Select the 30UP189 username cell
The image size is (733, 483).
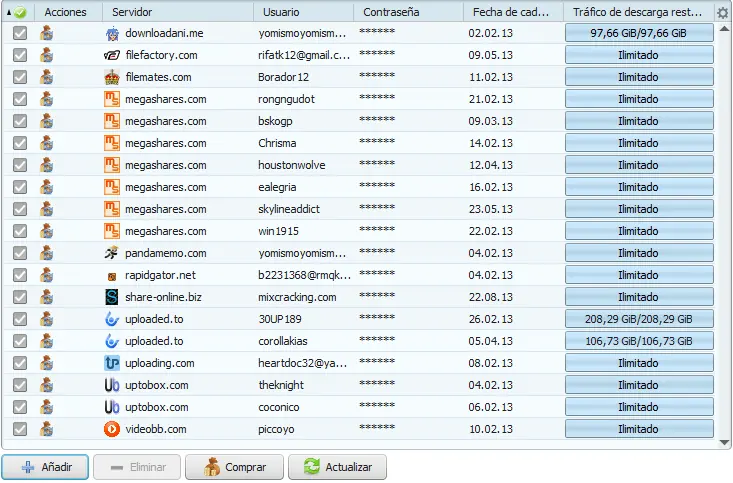tap(280, 319)
